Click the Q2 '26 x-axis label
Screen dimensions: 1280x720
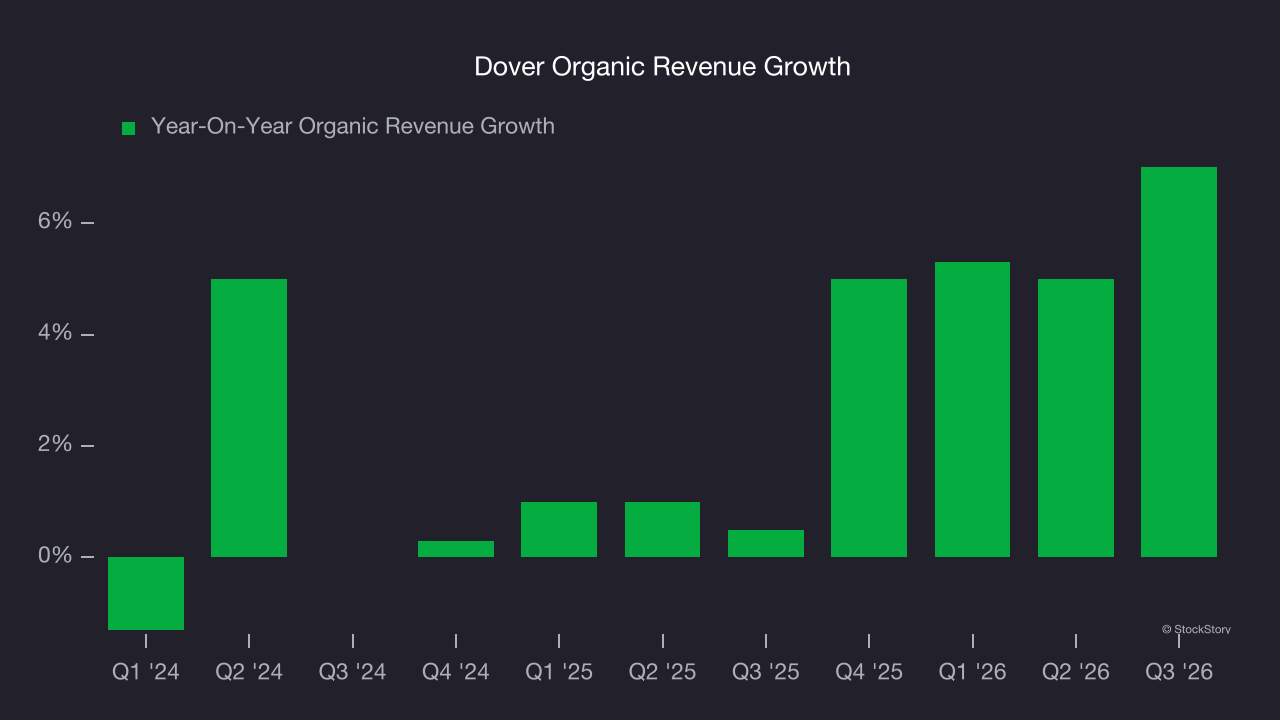click(x=1076, y=672)
